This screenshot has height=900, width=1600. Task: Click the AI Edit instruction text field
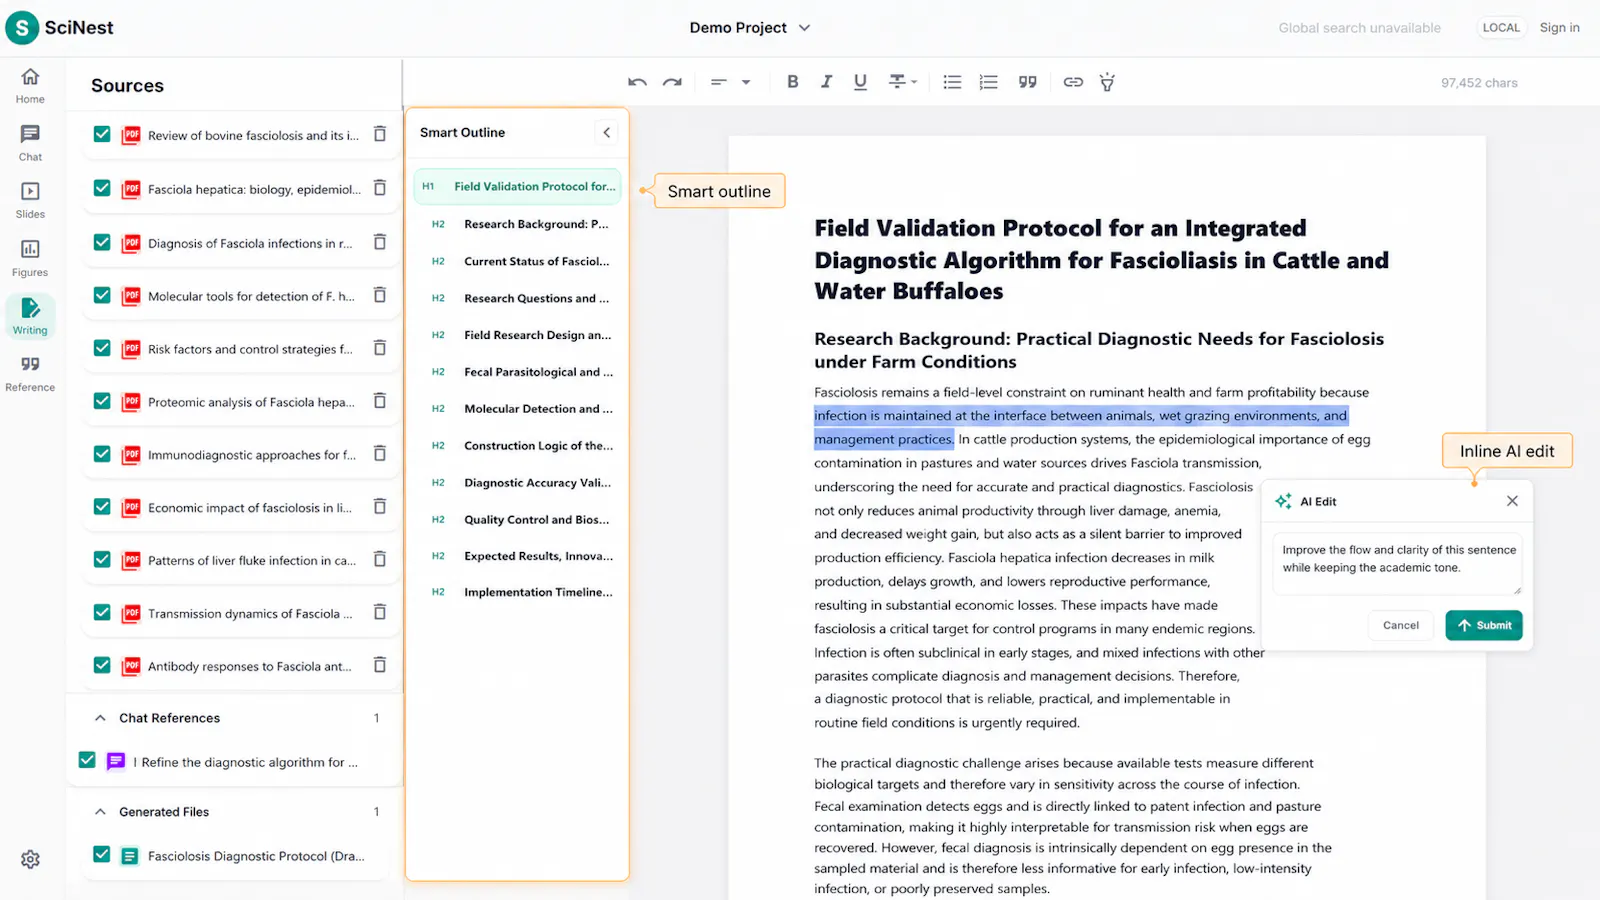coord(1398,564)
